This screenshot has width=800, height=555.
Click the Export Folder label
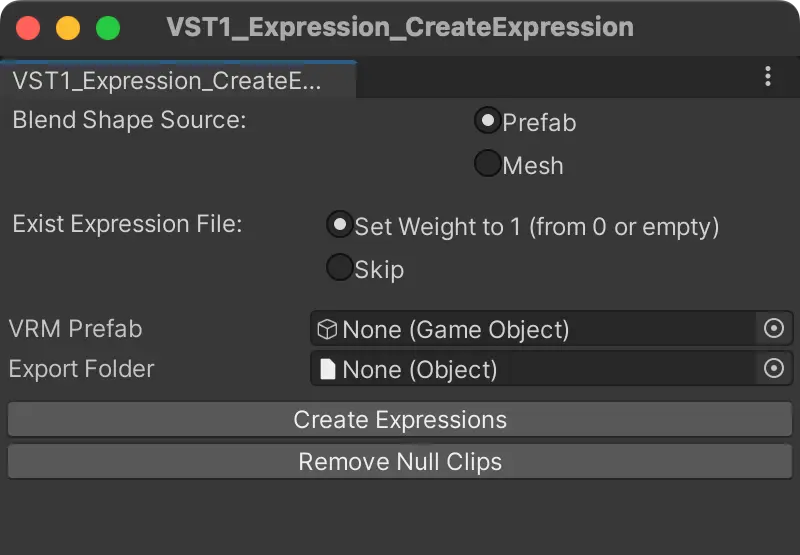point(81,369)
